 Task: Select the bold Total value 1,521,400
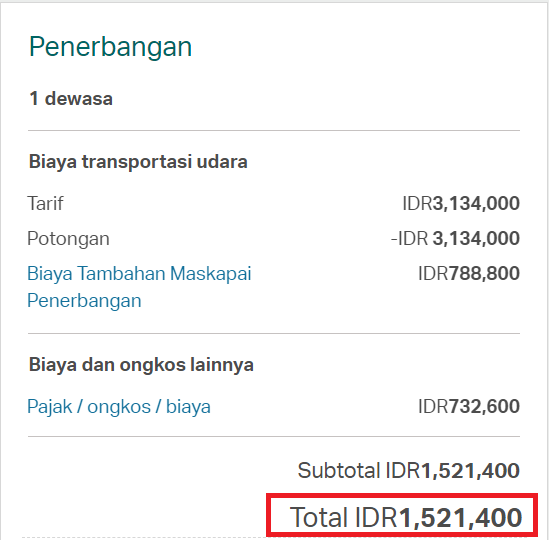click(x=460, y=518)
